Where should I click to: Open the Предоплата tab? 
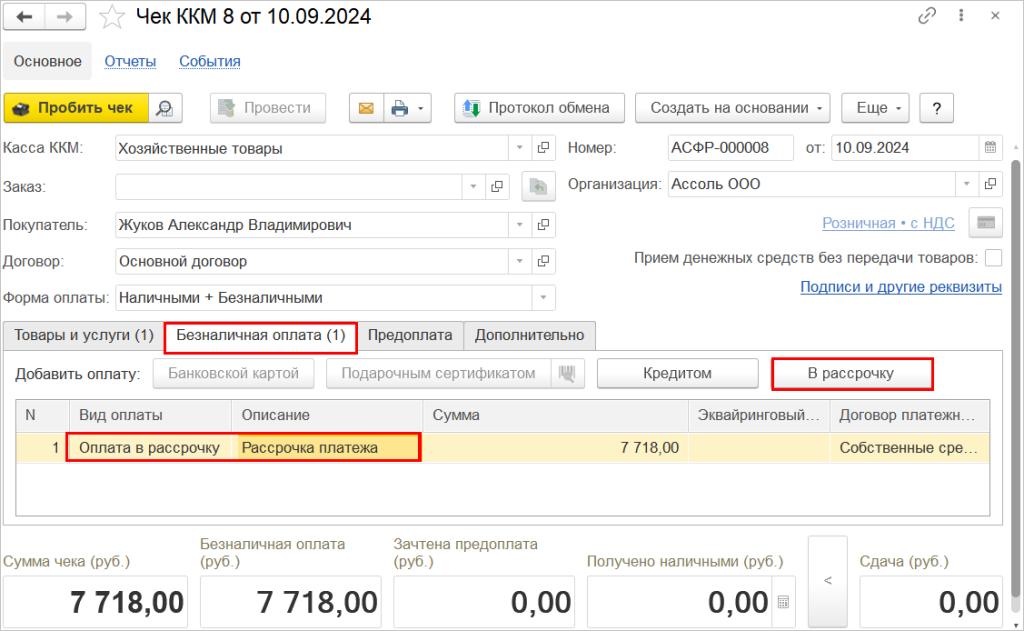click(410, 335)
